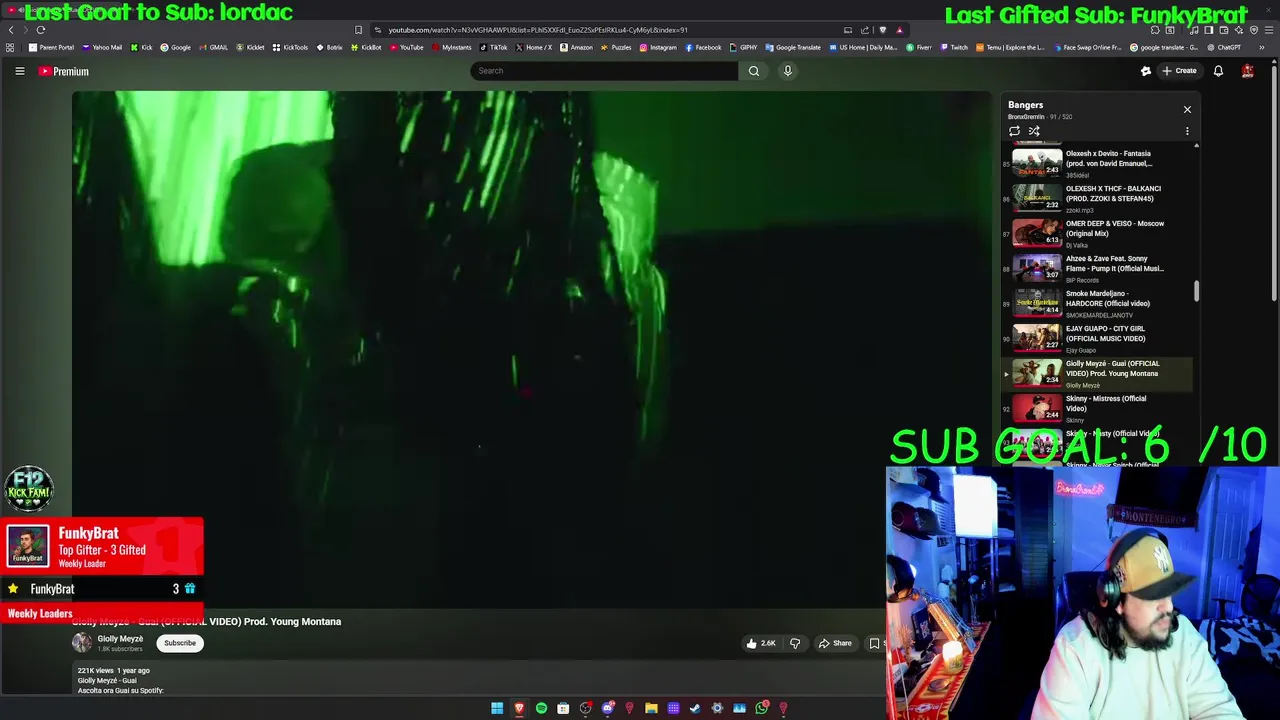Image resolution: width=1280 pixels, height=720 pixels.
Task: Open Google bookmark
Action: (175, 47)
